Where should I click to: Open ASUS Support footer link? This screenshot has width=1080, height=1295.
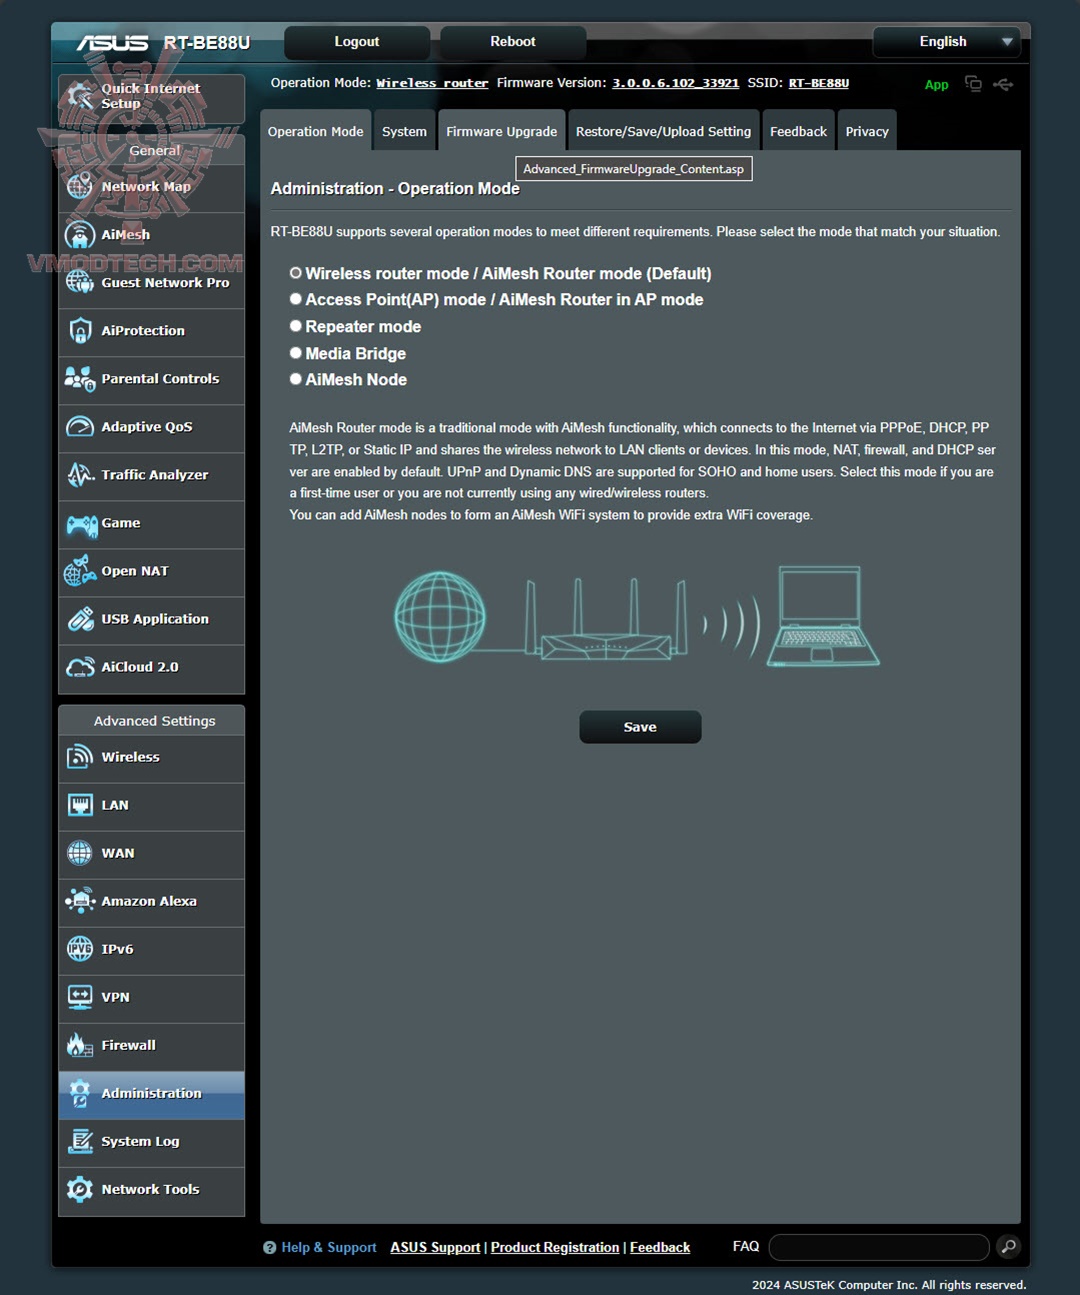tap(435, 1247)
